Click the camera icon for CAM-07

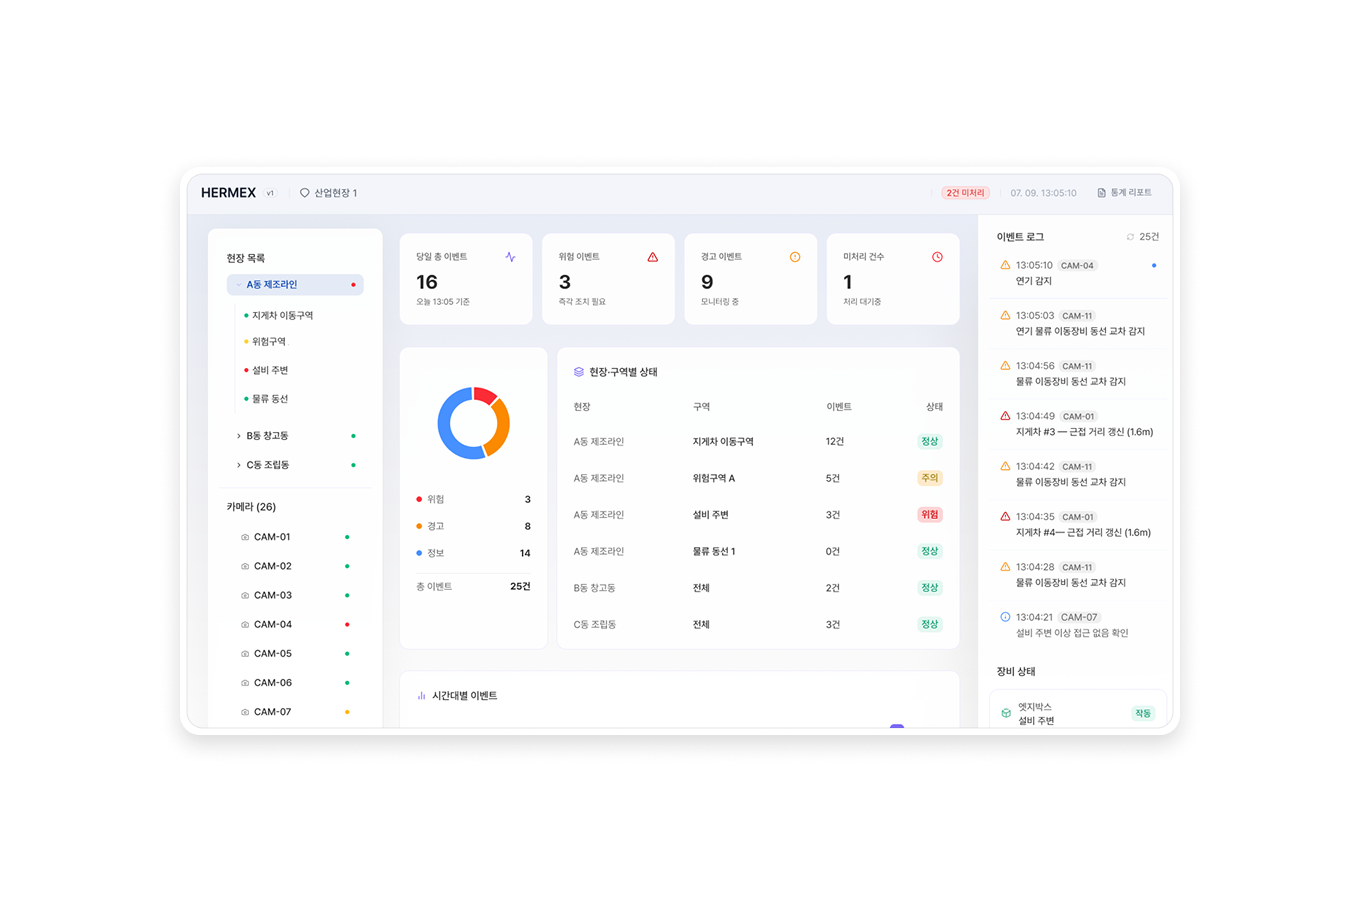[x=245, y=712]
